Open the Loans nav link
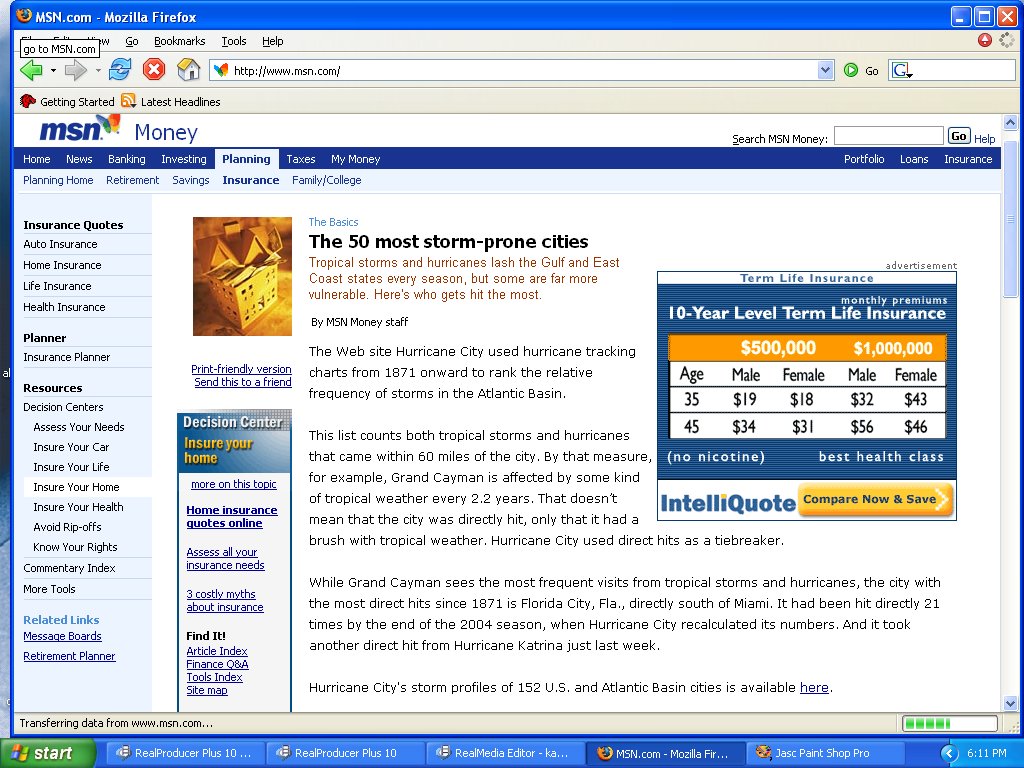1024x768 pixels. pos(914,159)
